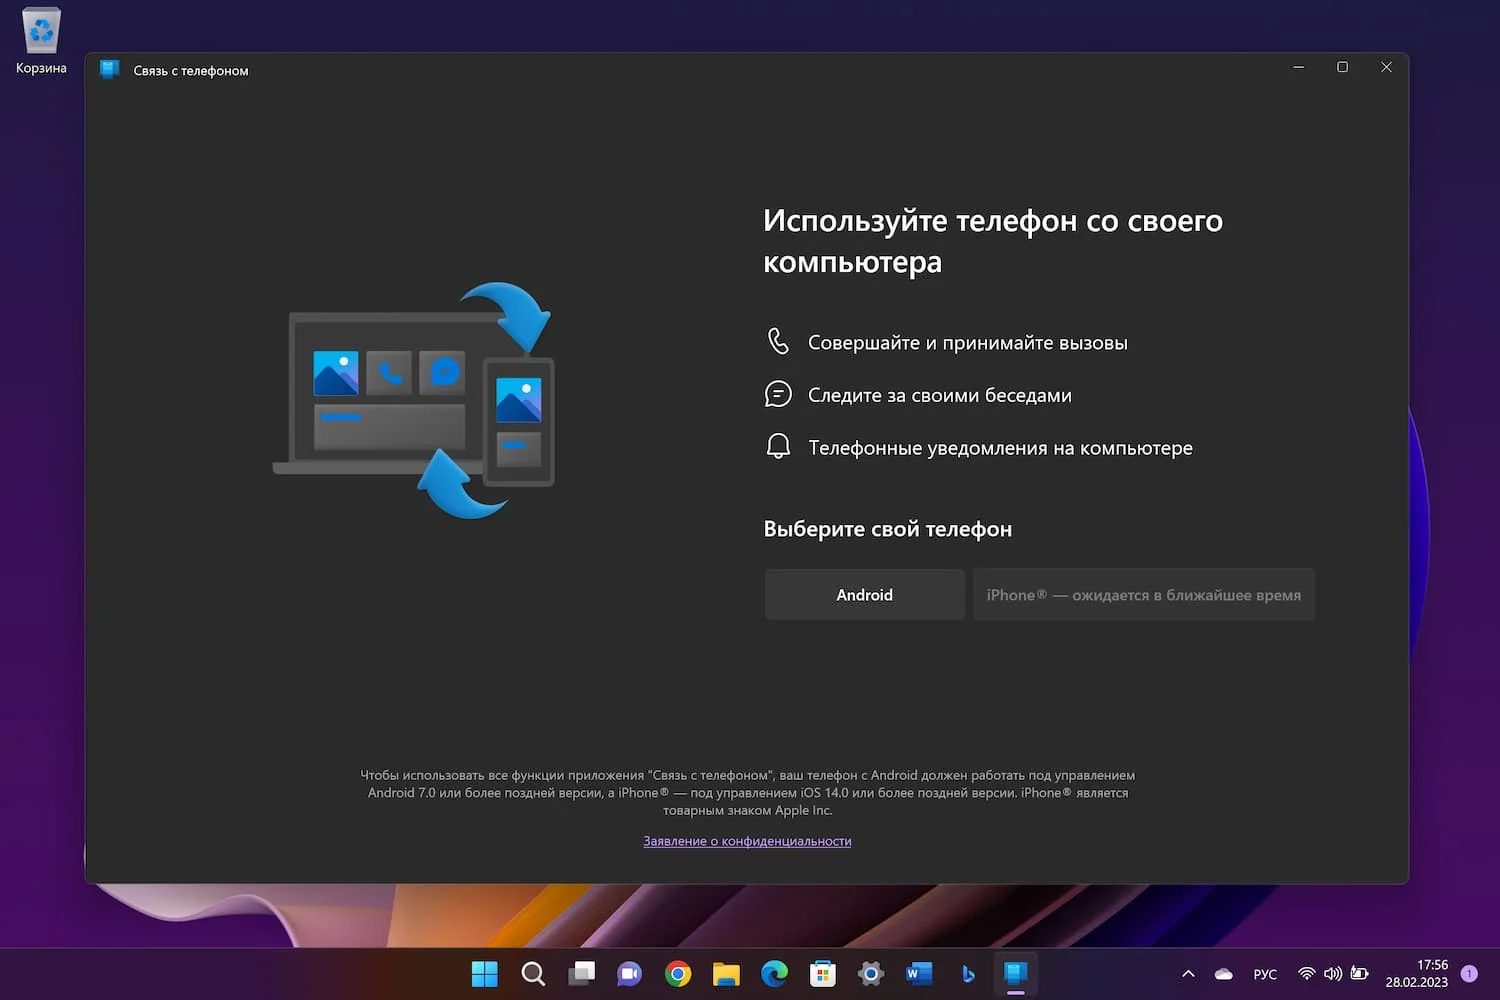Select the Recycle Bin desktop icon
Image resolution: width=1500 pixels, height=1000 pixels.
(x=41, y=42)
